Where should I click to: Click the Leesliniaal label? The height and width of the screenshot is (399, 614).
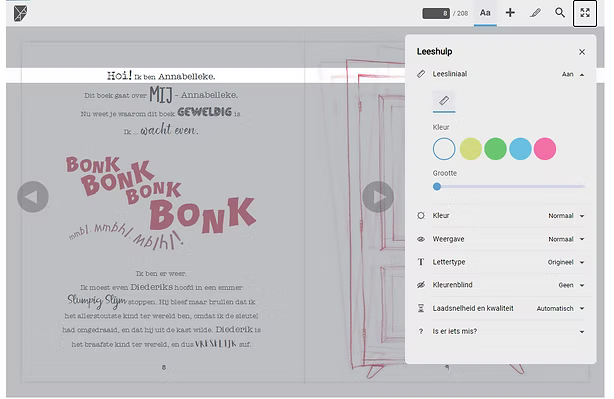(x=450, y=74)
